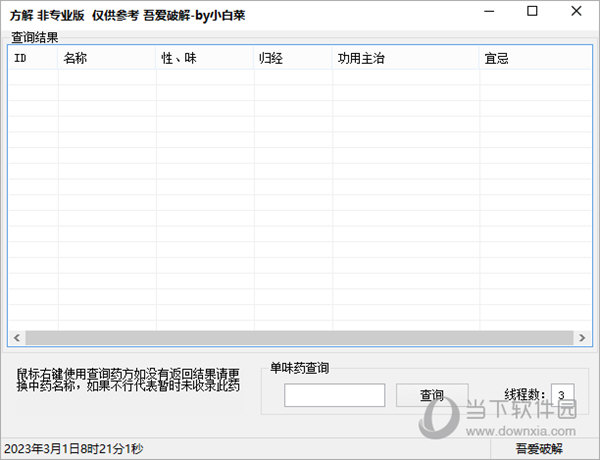This screenshot has height=460, width=600.
Task: Click the horizontal scrollbar right arrow
Action: click(582, 338)
